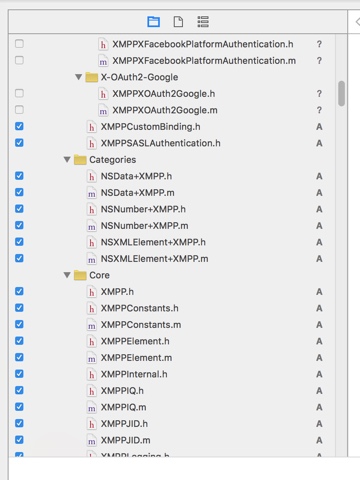360x480 pixels.
Task: Click the status ? for XMPPXOAuth2Google.h
Action: [319, 94]
